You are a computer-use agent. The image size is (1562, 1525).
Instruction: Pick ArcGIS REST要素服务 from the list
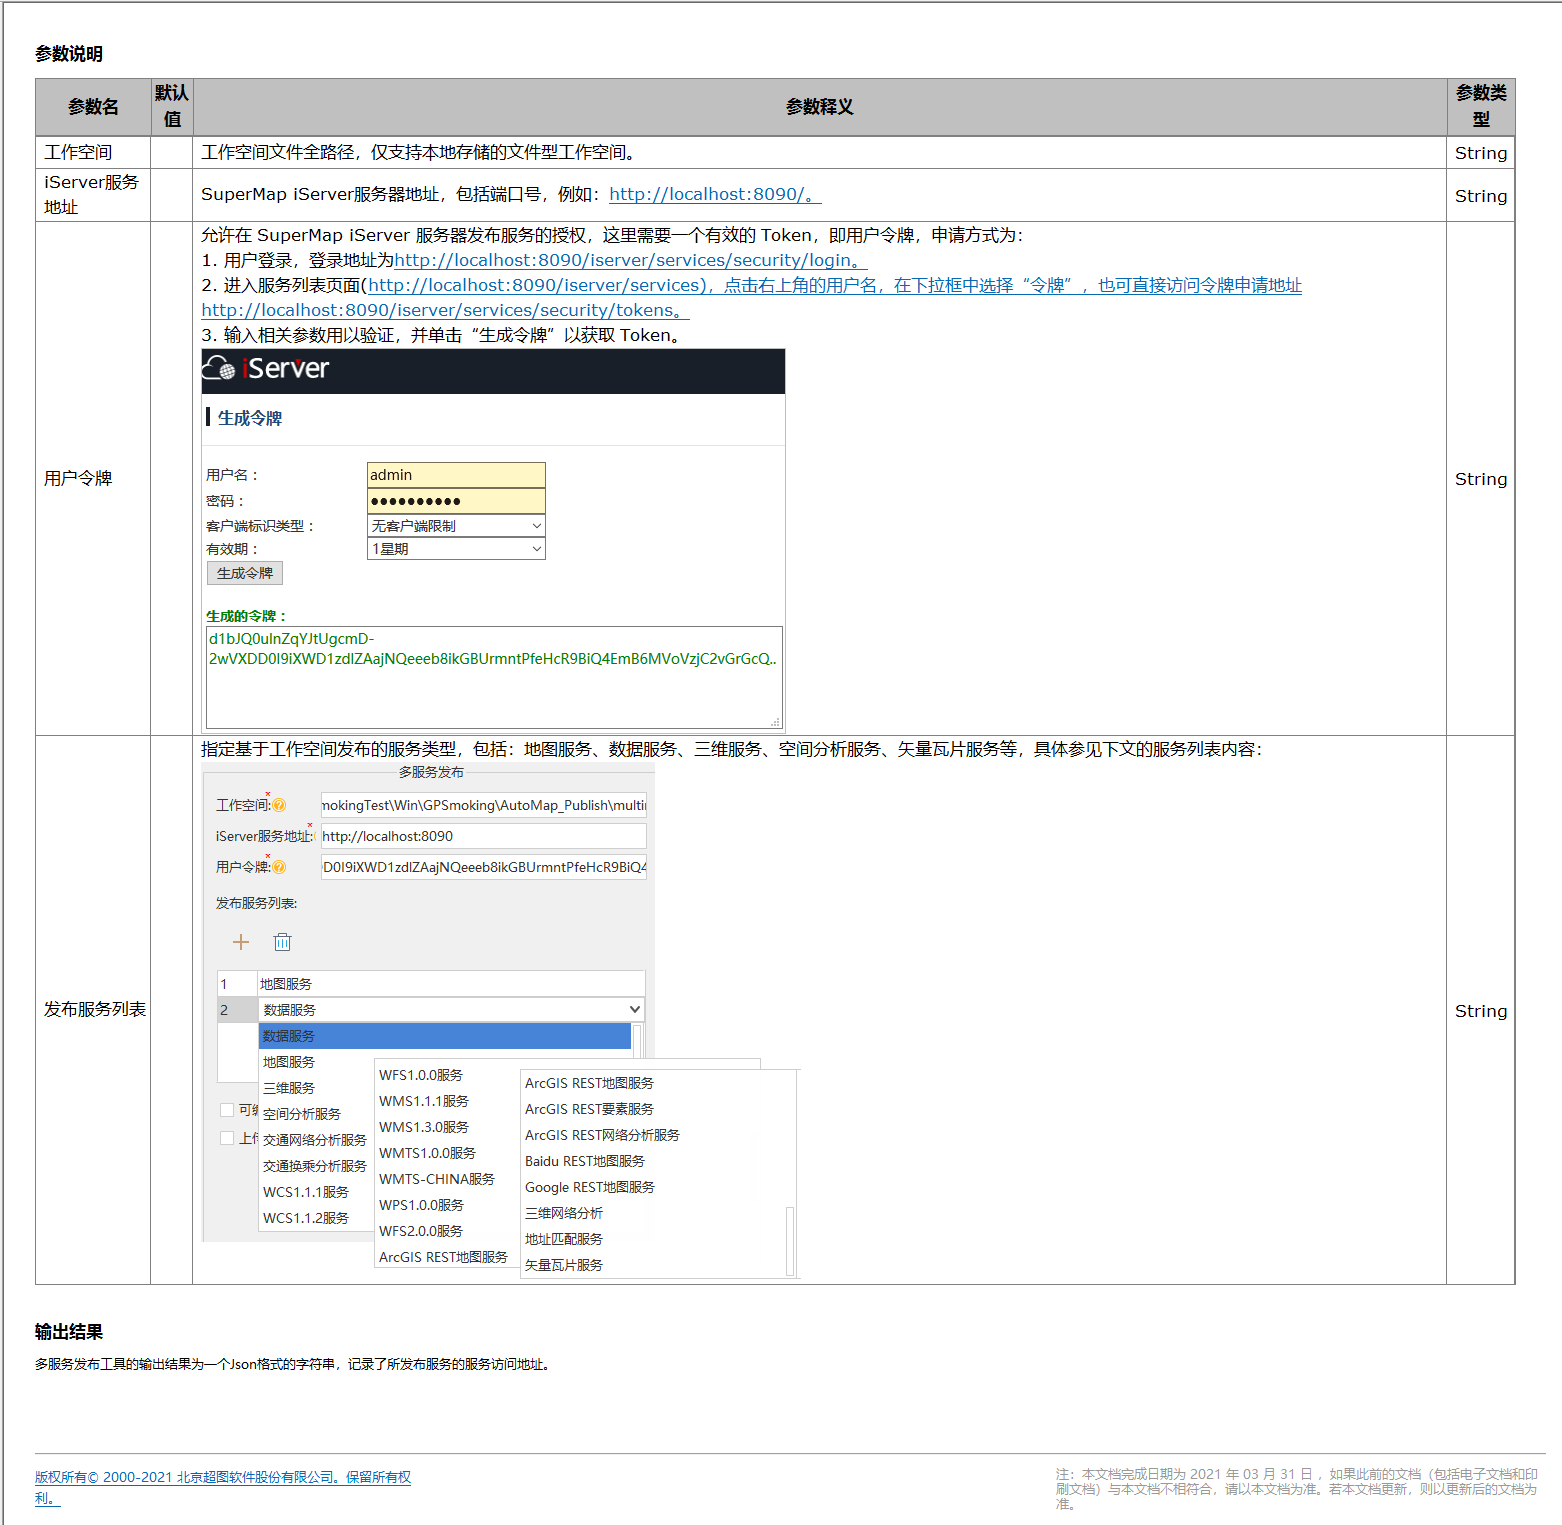(589, 1109)
